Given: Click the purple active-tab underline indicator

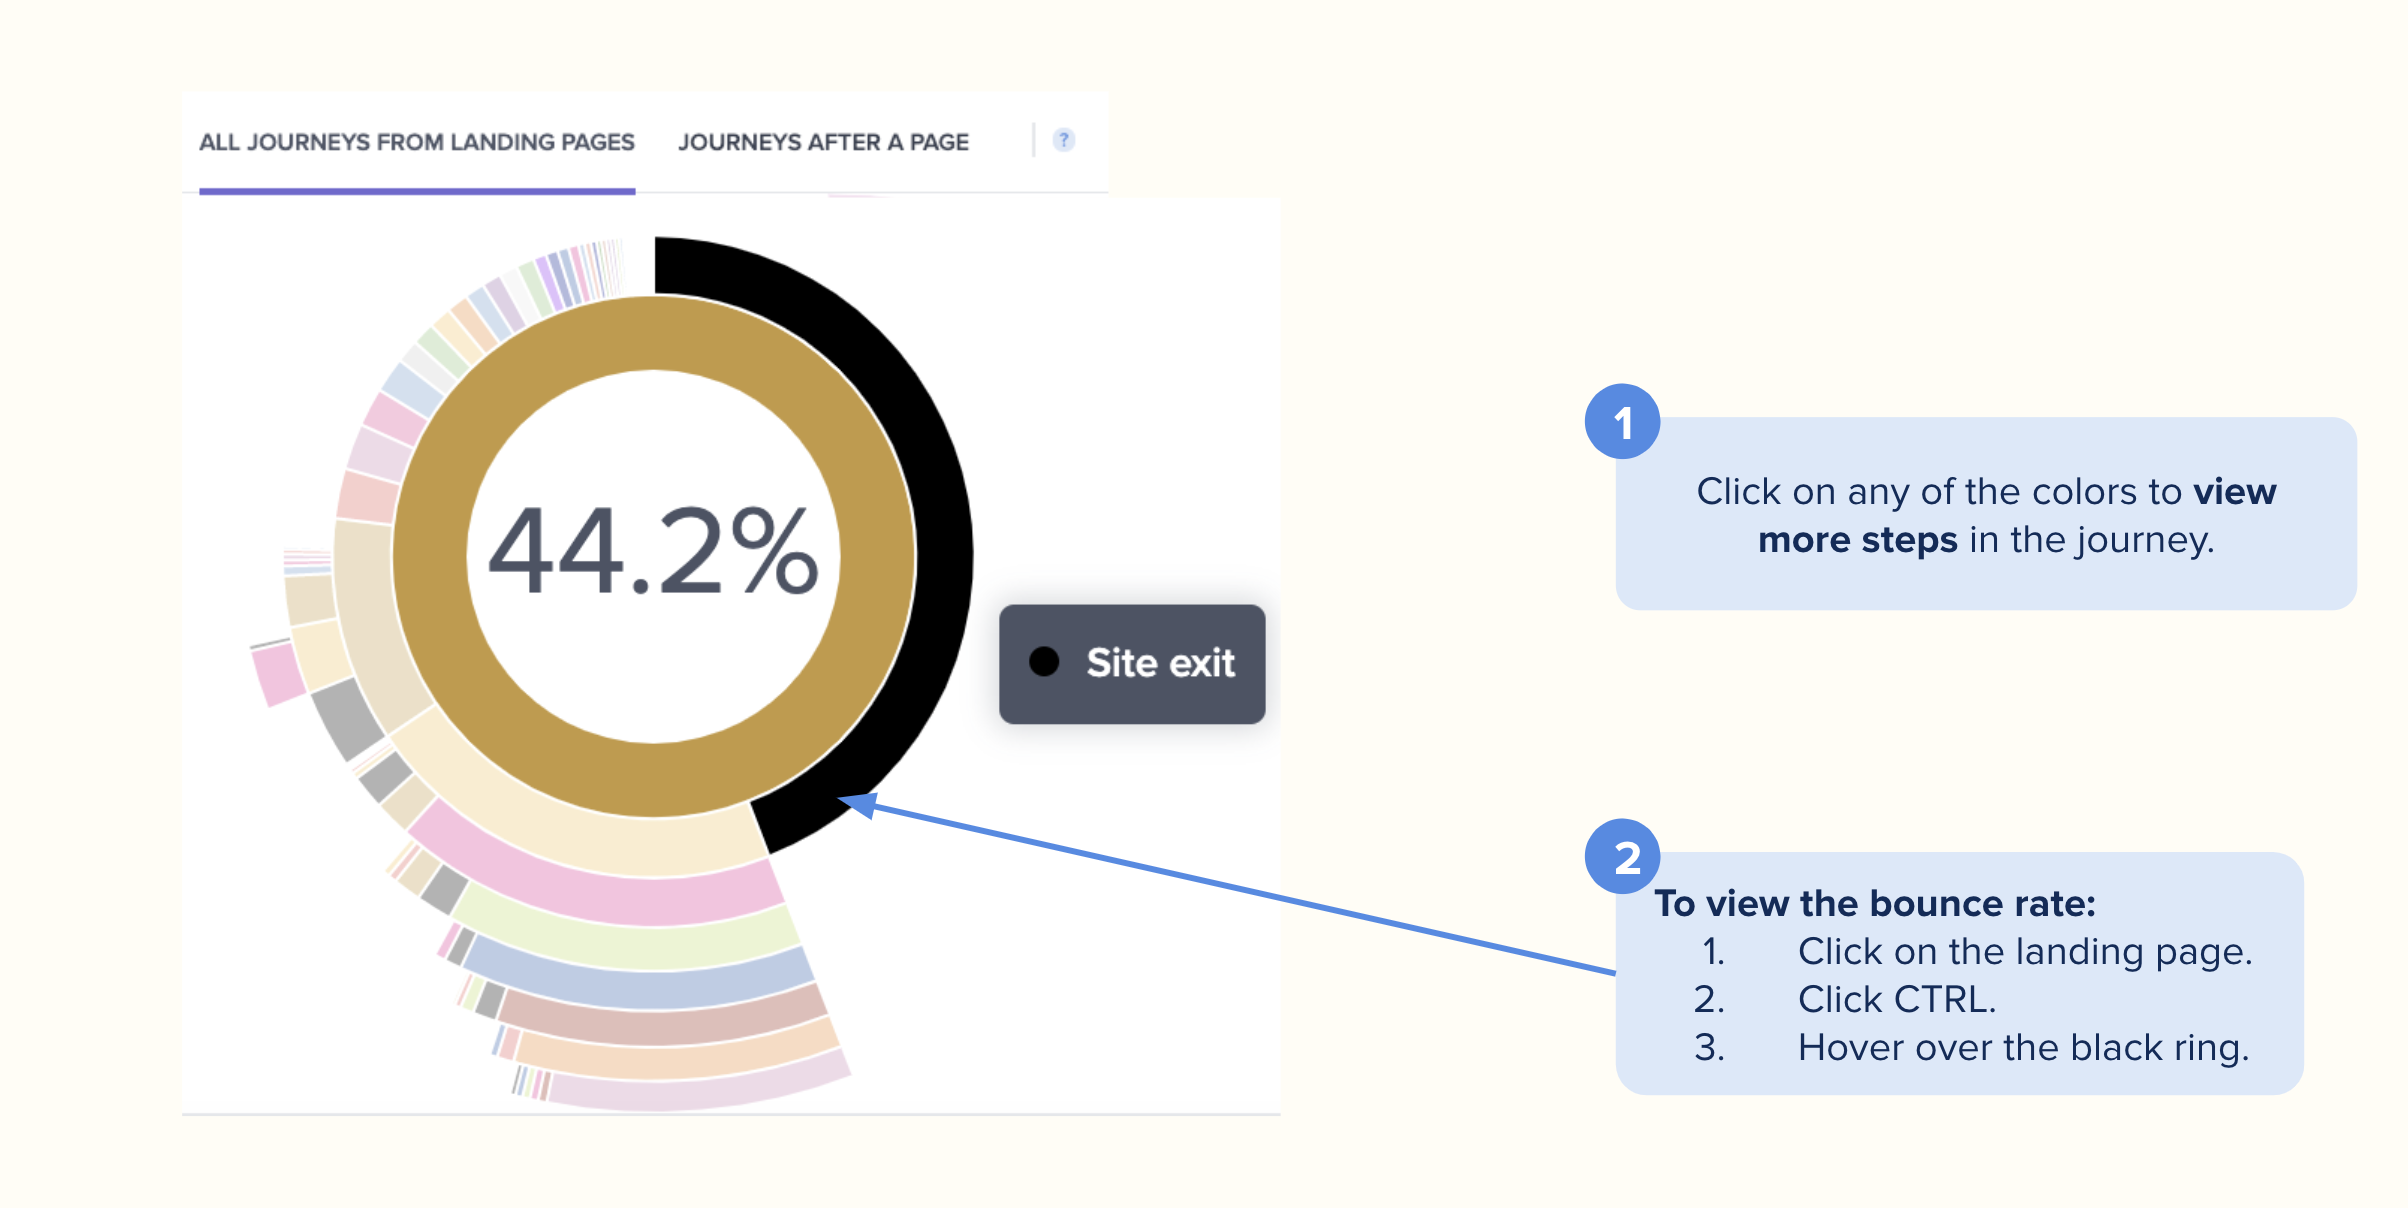Looking at the screenshot, I should (x=417, y=188).
